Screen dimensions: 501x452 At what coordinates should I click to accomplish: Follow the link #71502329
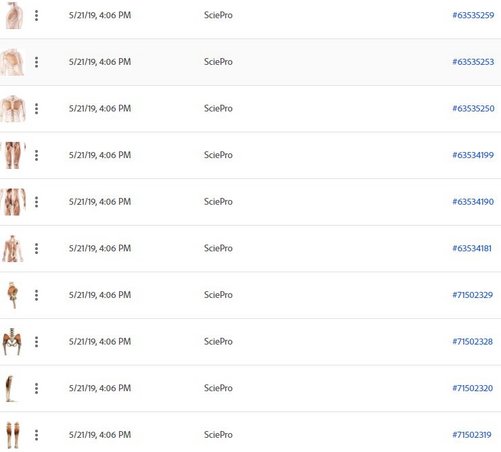coord(472,295)
